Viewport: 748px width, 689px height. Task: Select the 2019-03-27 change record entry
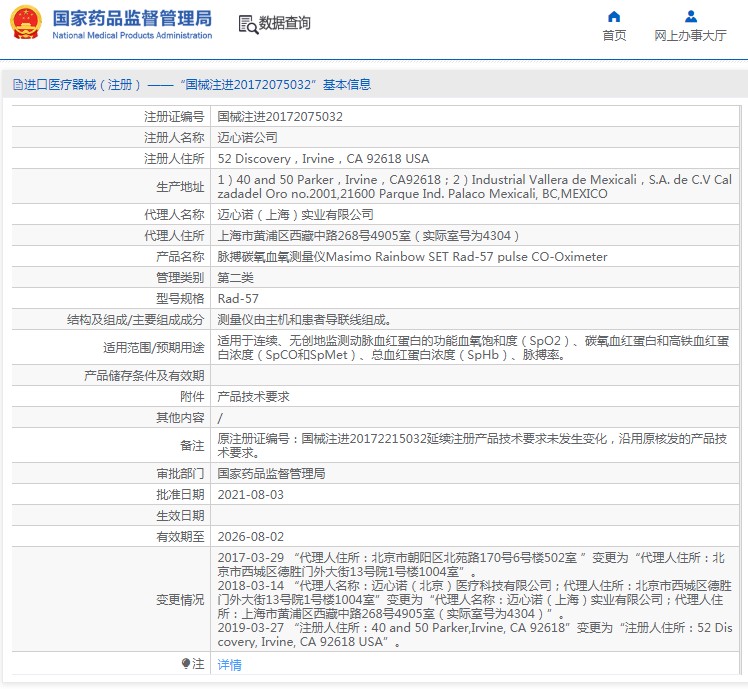(x=475, y=635)
